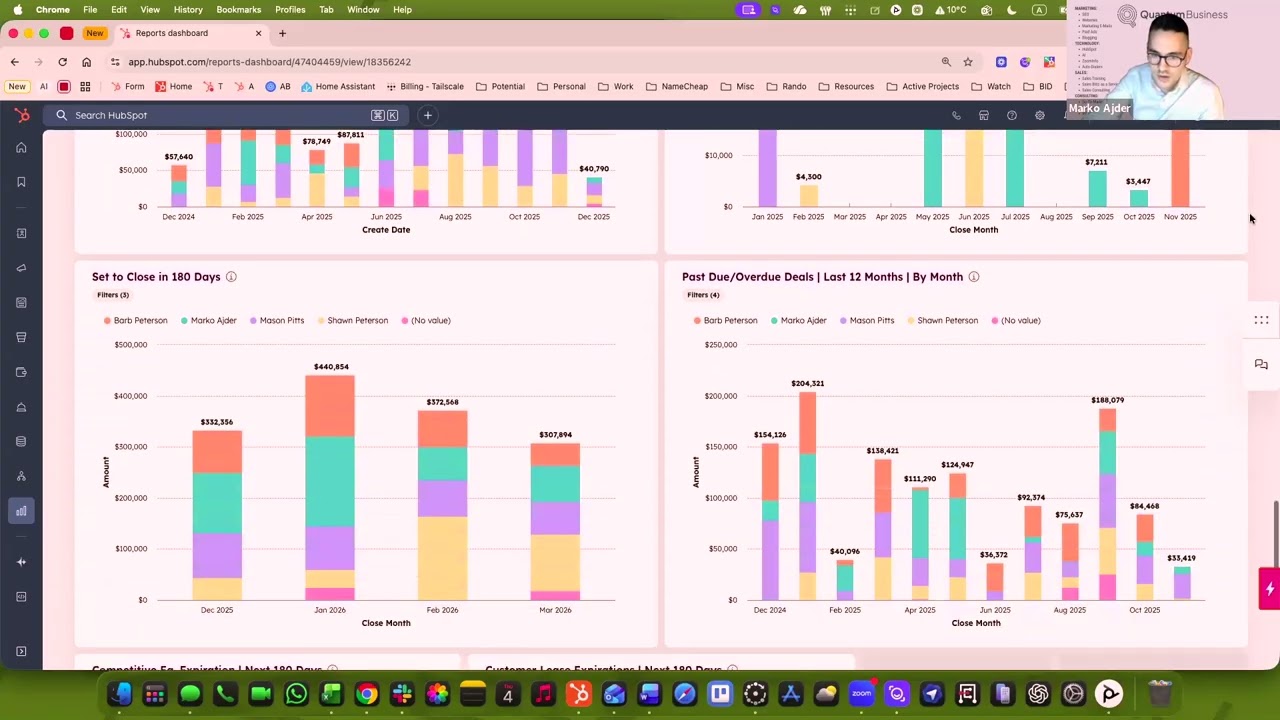Toggle (No value) series in Past Due legend
Screen dimensions: 1280x720
(x=1015, y=321)
